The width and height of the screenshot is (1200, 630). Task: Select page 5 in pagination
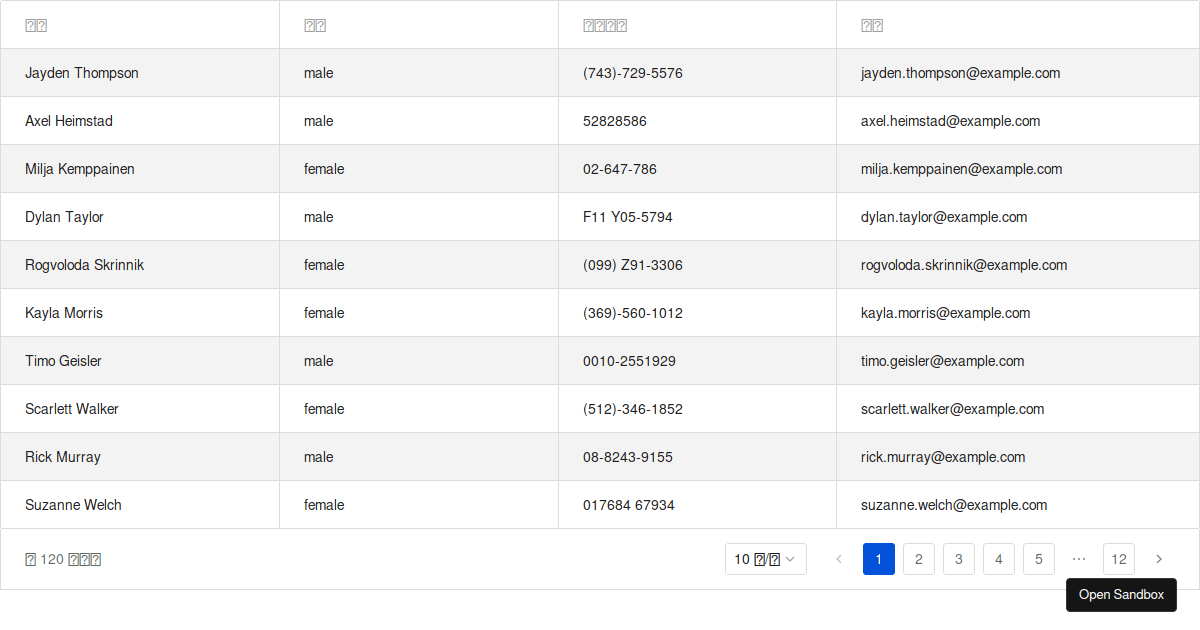click(x=1039, y=559)
